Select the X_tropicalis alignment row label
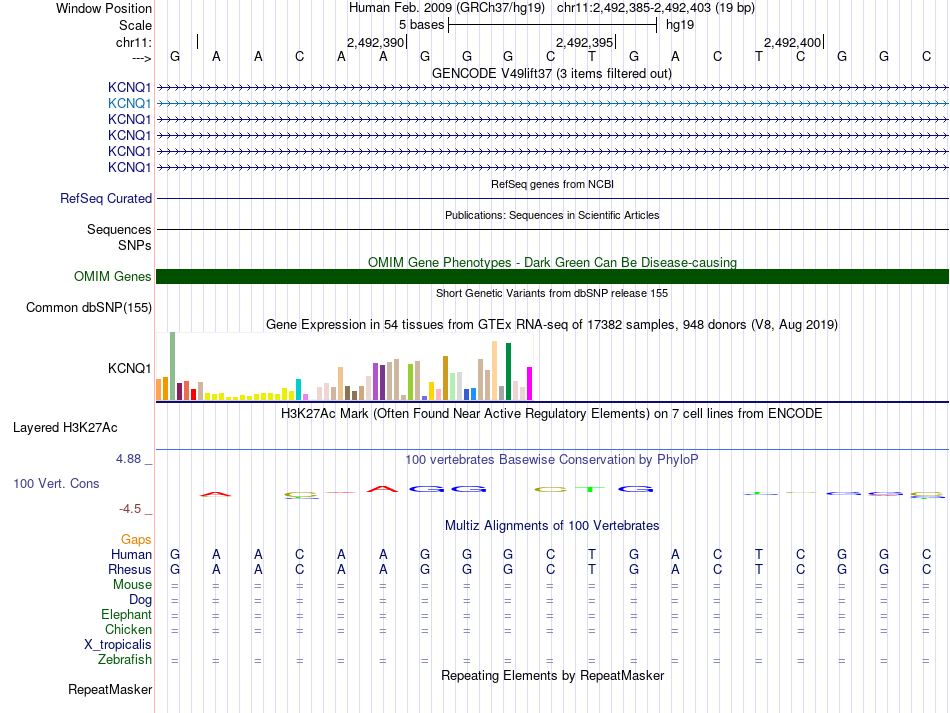Viewport: 950px width, 713px height. tap(118, 645)
